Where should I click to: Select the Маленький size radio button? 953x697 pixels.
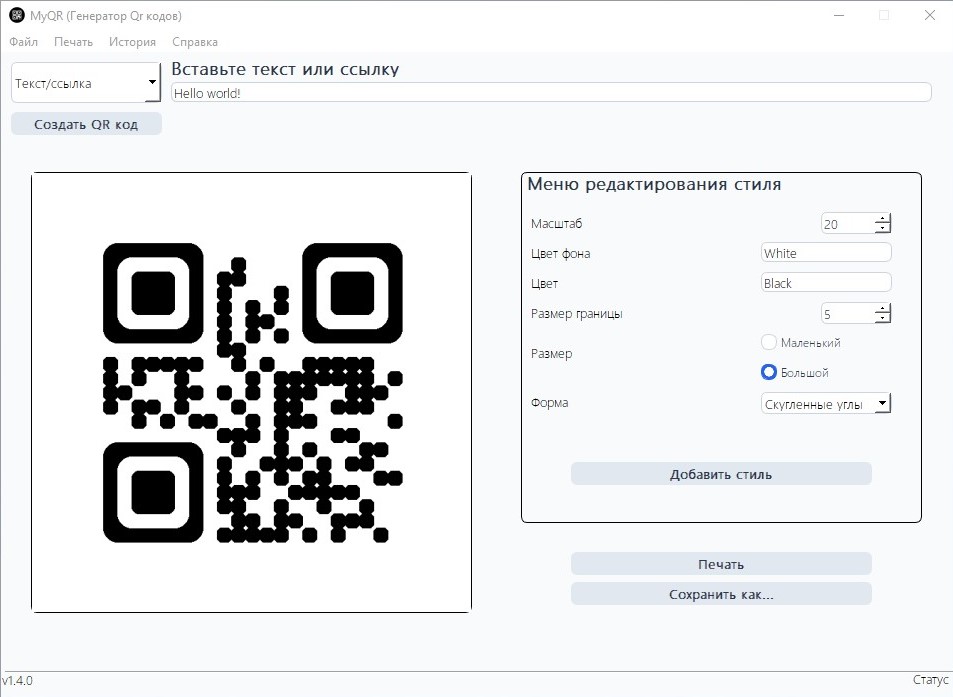click(x=769, y=342)
